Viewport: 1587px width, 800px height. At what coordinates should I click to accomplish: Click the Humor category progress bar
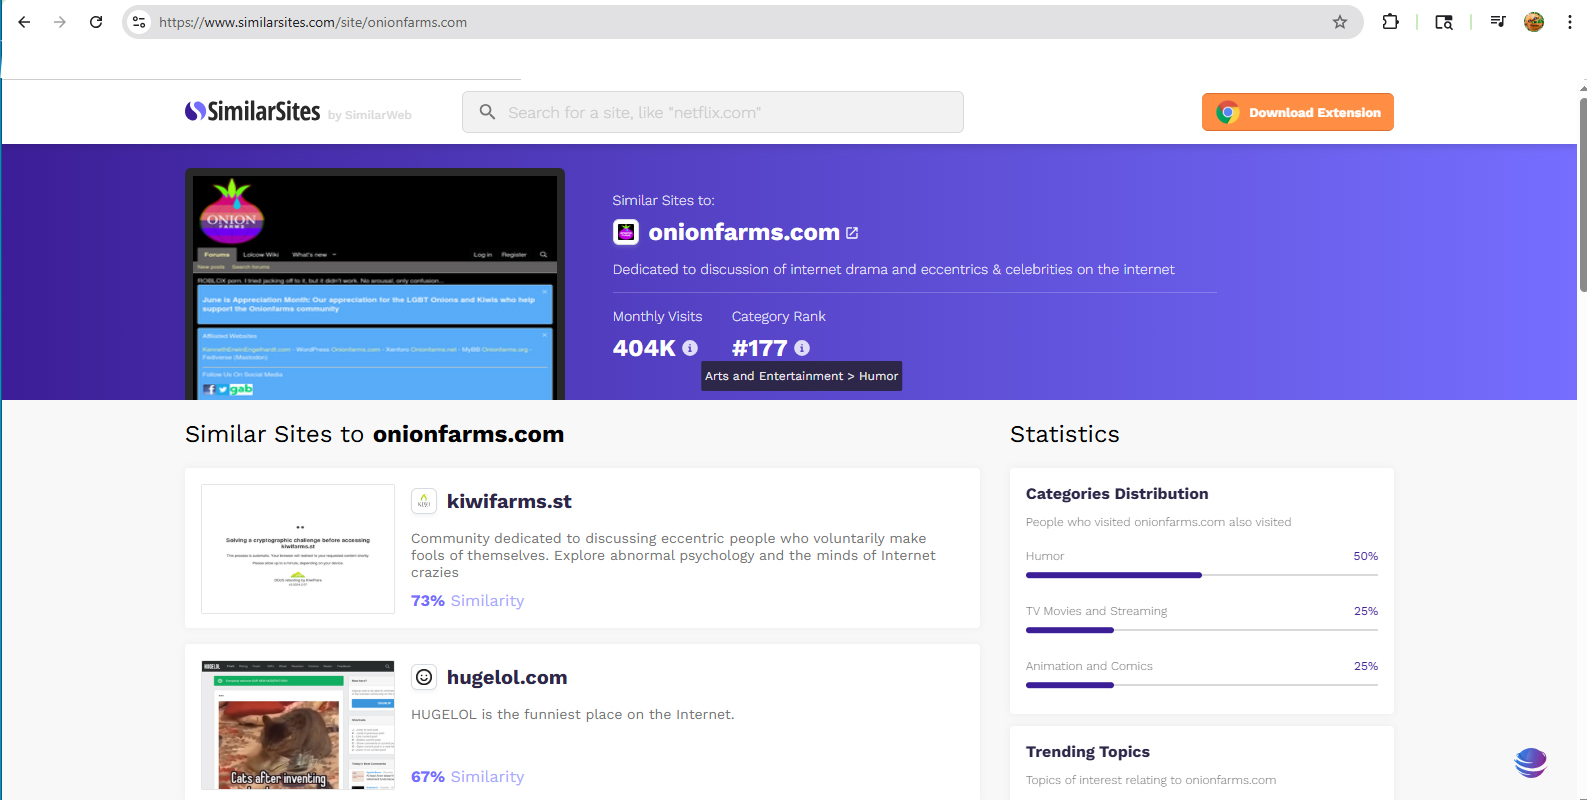(1201, 575)
